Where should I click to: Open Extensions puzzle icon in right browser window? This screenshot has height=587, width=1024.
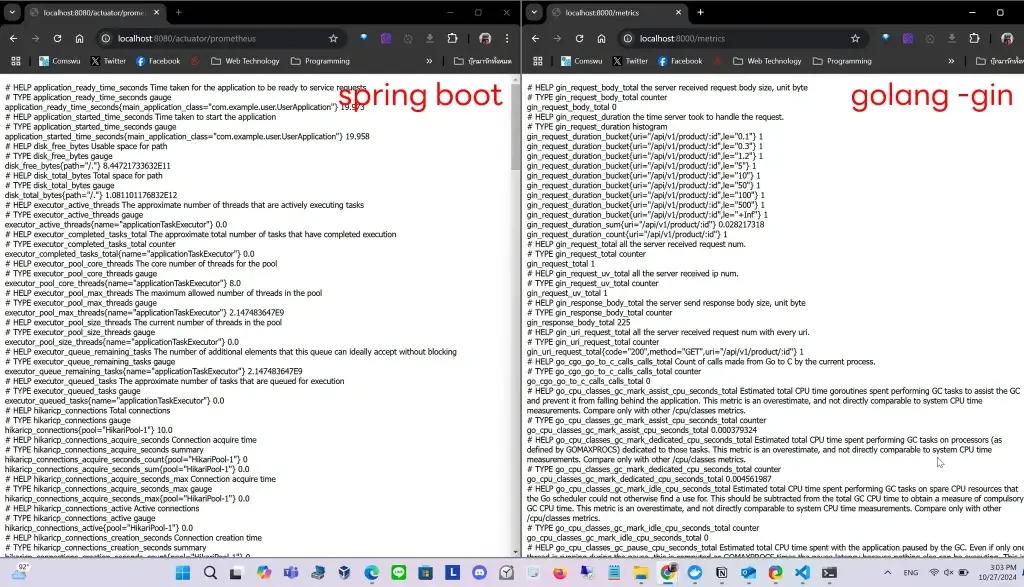[974, 39]
